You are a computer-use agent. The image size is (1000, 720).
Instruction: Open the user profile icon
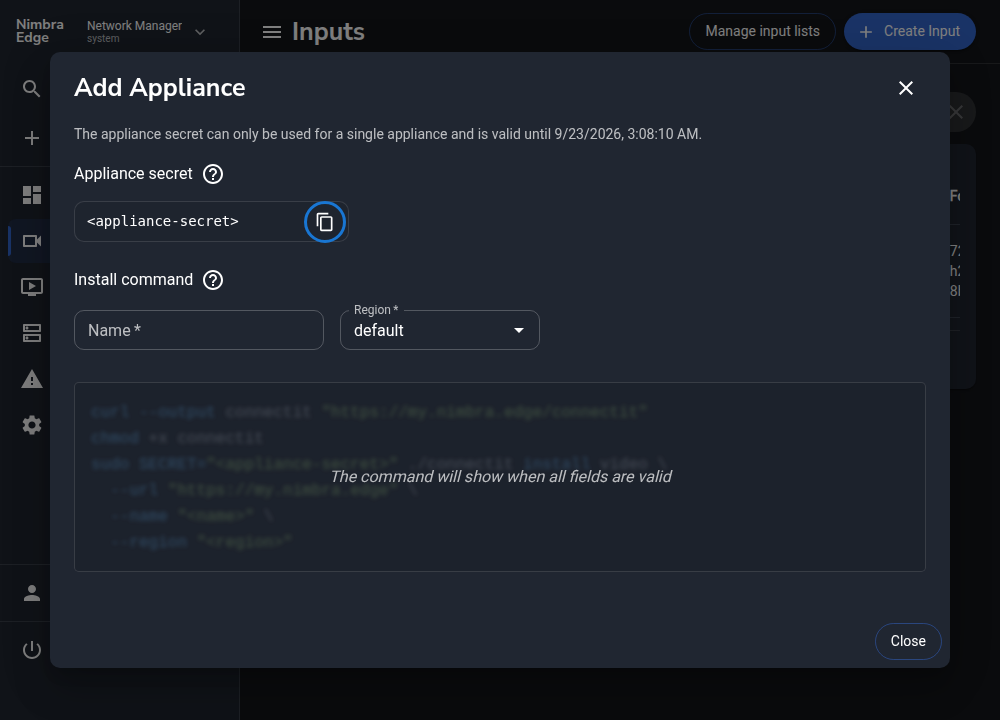click(x=31, y=593)
